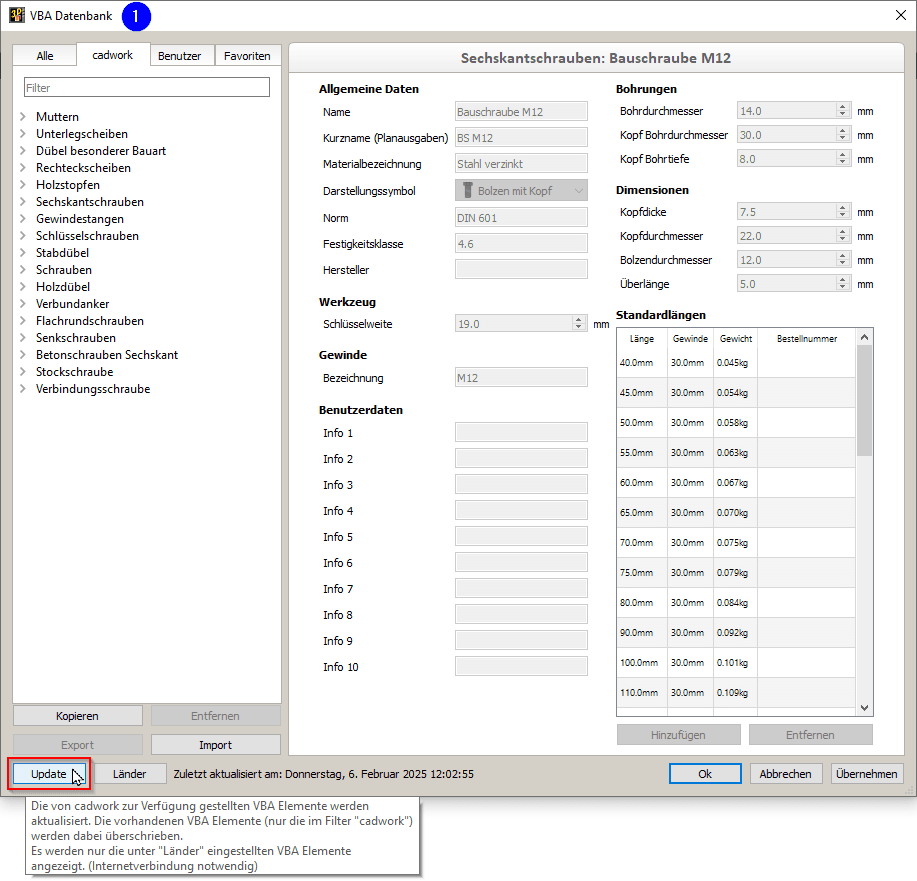Click into the Filter search field
Screen dimensions: 917x881
(x=146, y=88)
